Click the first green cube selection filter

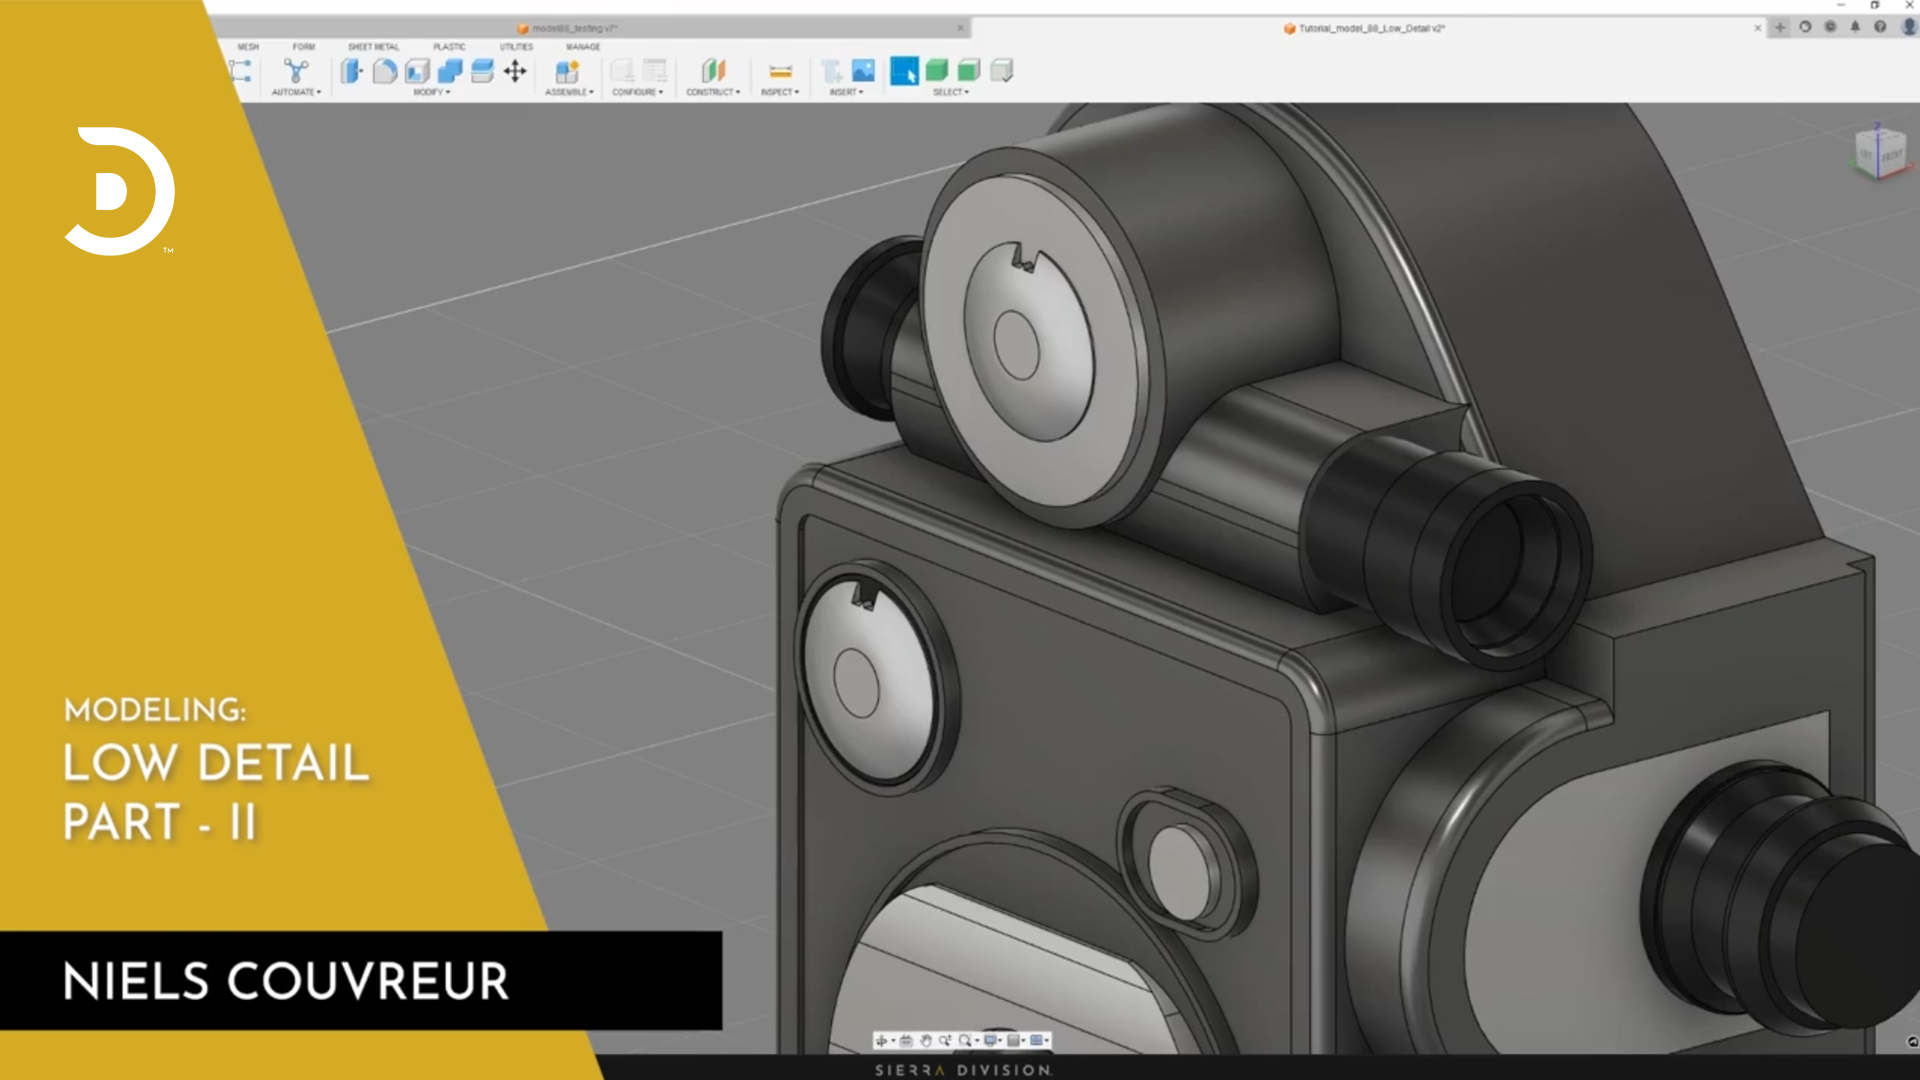click(x=937, y=70)
